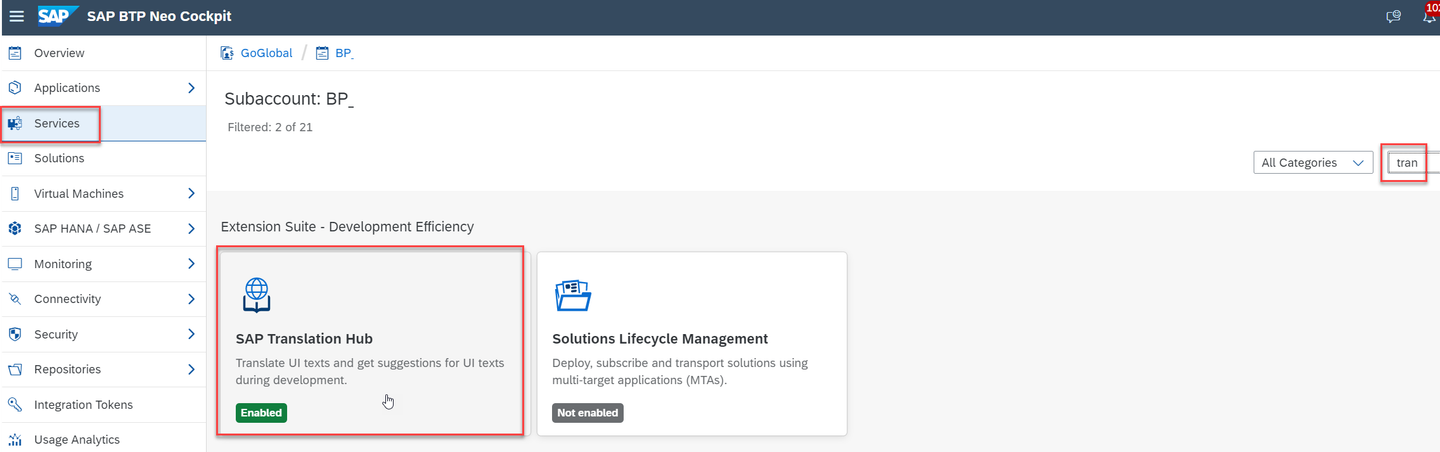Select Services in the sidebar
This screenshot has height=452, width=1440.
(x=57, y=124)
